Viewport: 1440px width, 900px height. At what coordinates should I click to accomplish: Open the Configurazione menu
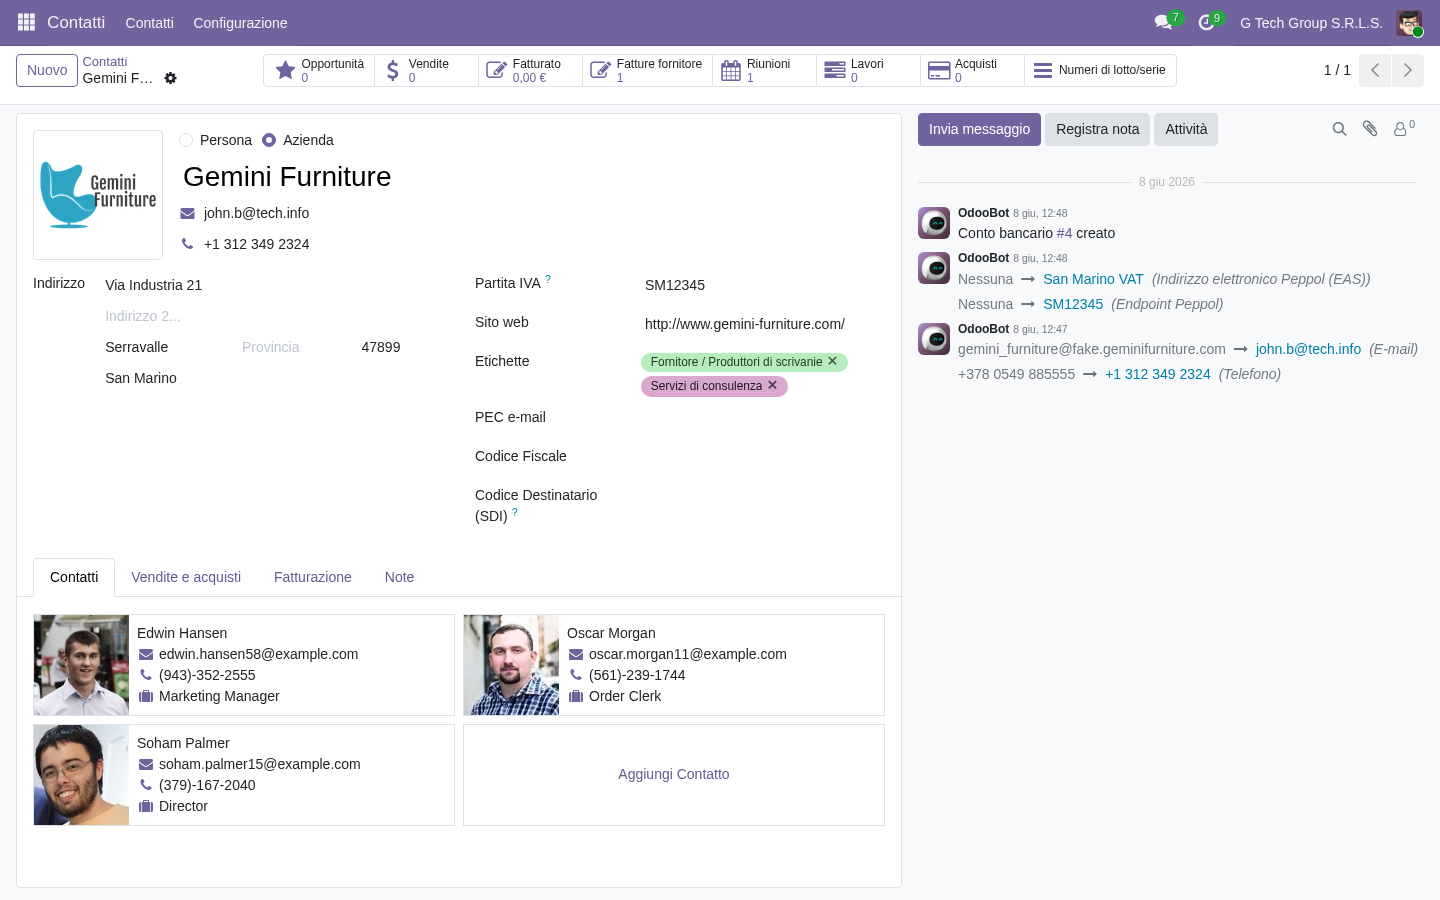tap(240, 23)
